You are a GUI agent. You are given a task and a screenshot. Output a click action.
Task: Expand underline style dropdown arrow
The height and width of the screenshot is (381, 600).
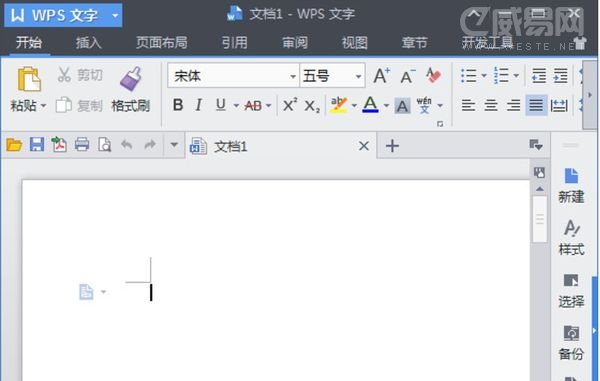click(236, 106)
